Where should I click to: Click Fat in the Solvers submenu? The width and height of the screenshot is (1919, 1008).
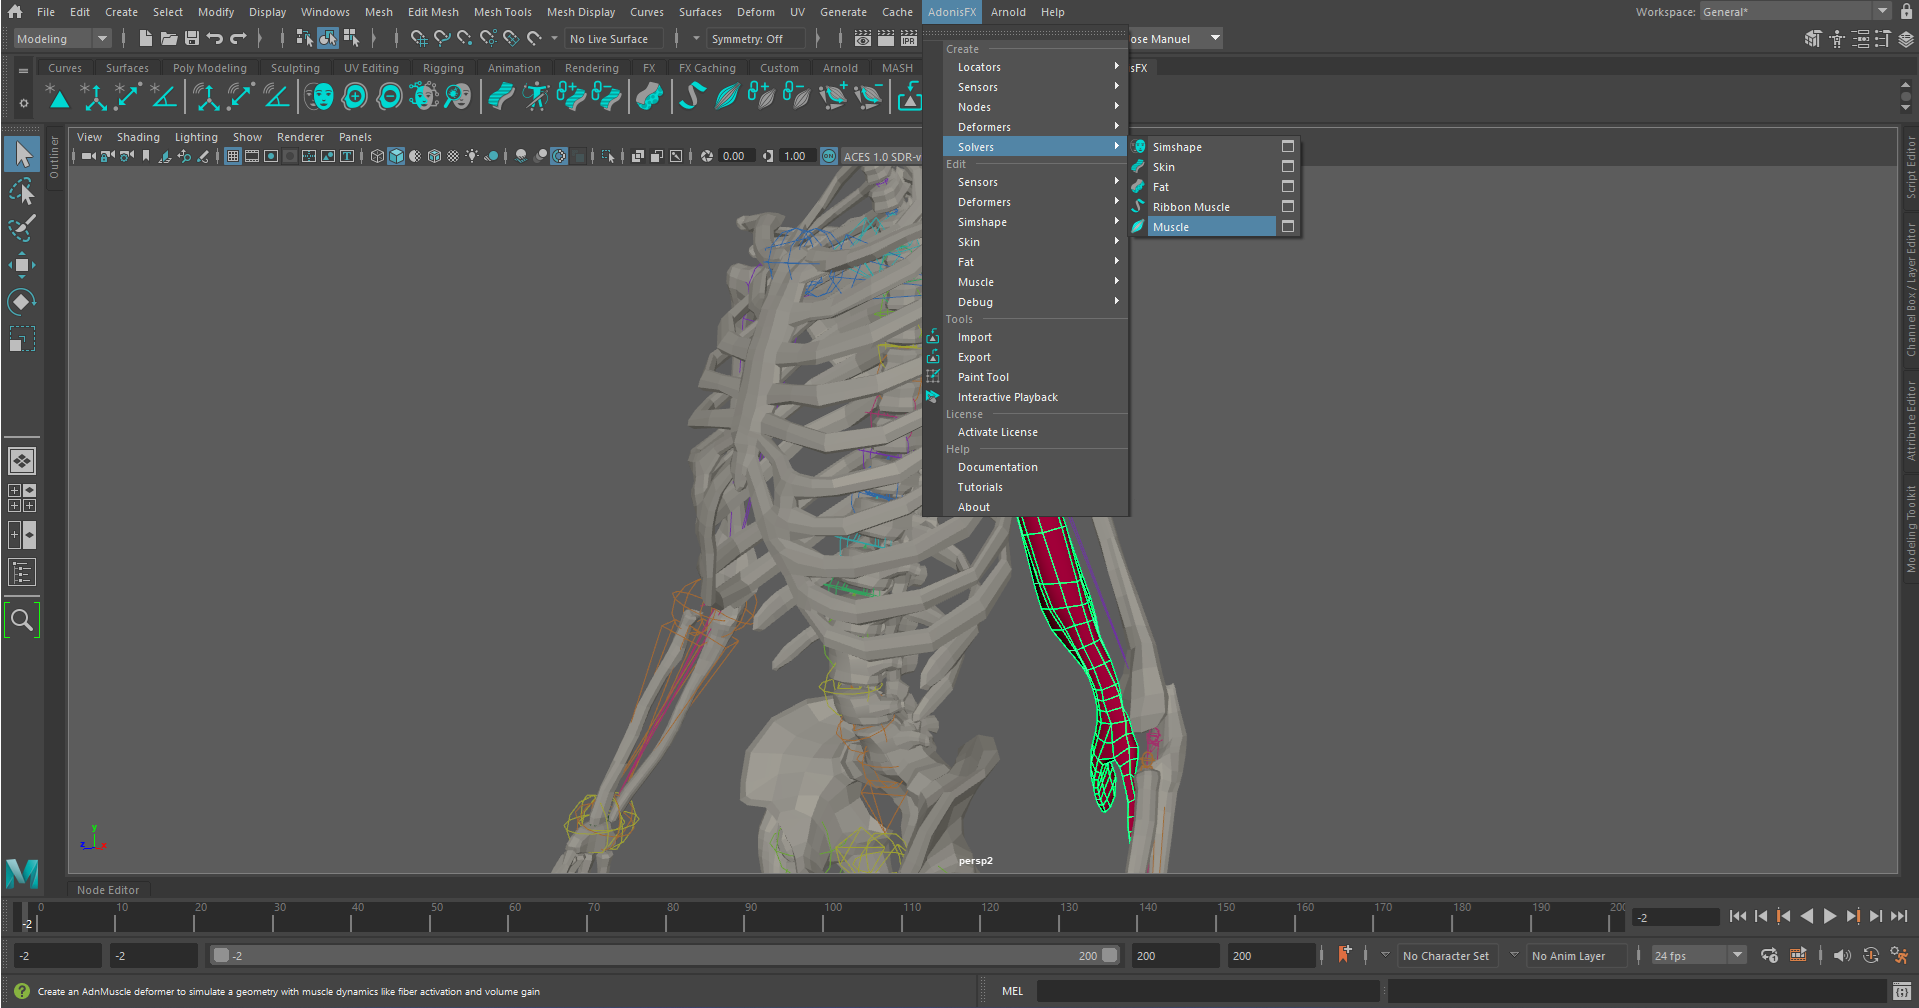[1203, 187]
